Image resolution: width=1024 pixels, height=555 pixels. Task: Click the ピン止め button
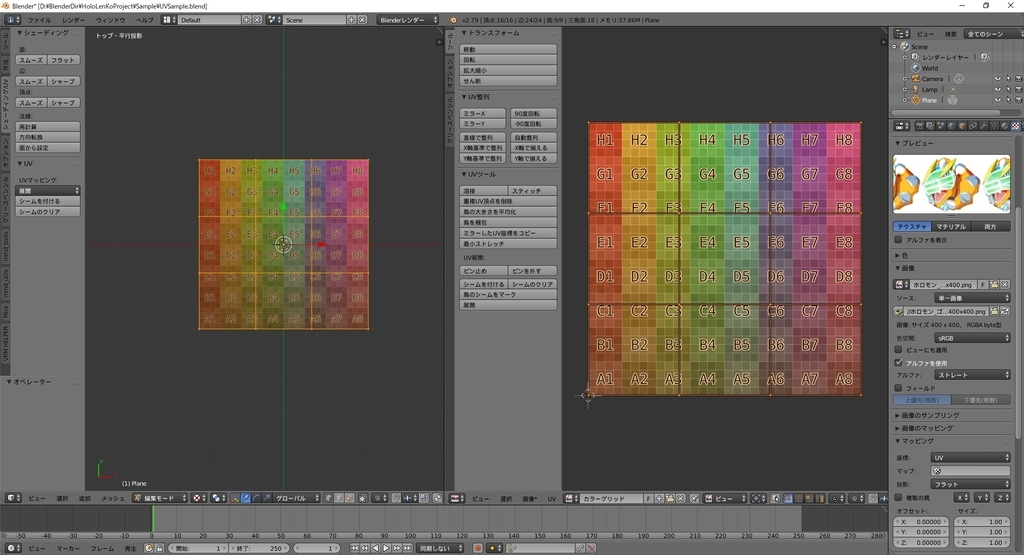coord(484,271)
